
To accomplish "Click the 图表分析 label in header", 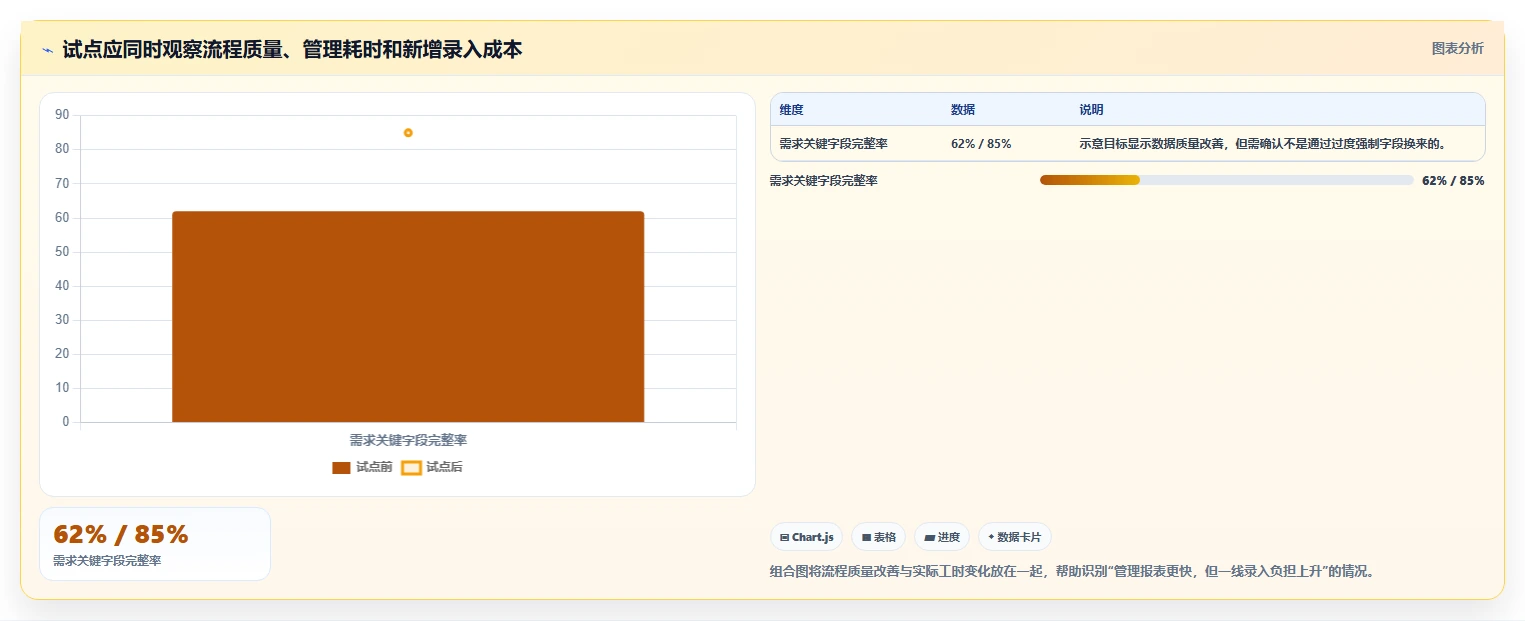I will point(1458,48).
